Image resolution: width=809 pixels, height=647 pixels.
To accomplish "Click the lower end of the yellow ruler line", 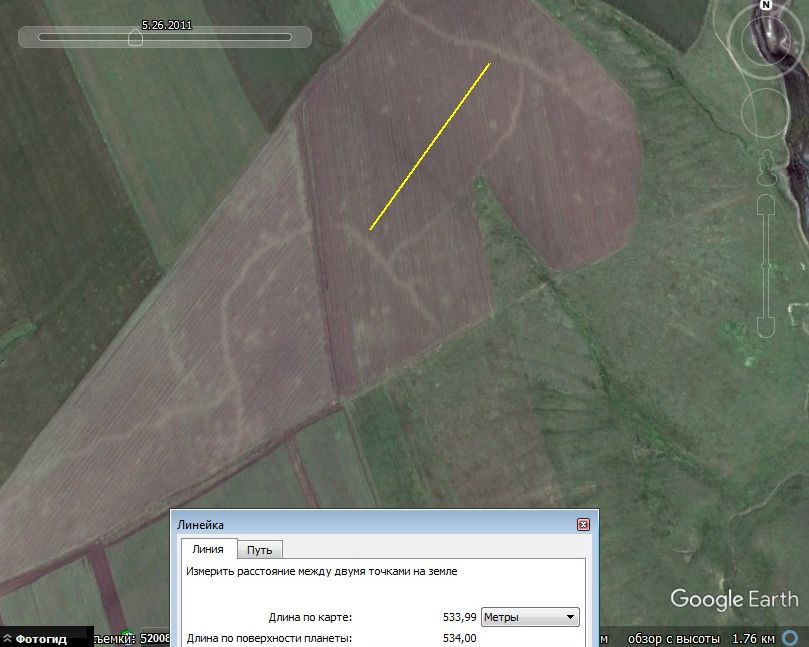I will point(370,230).
